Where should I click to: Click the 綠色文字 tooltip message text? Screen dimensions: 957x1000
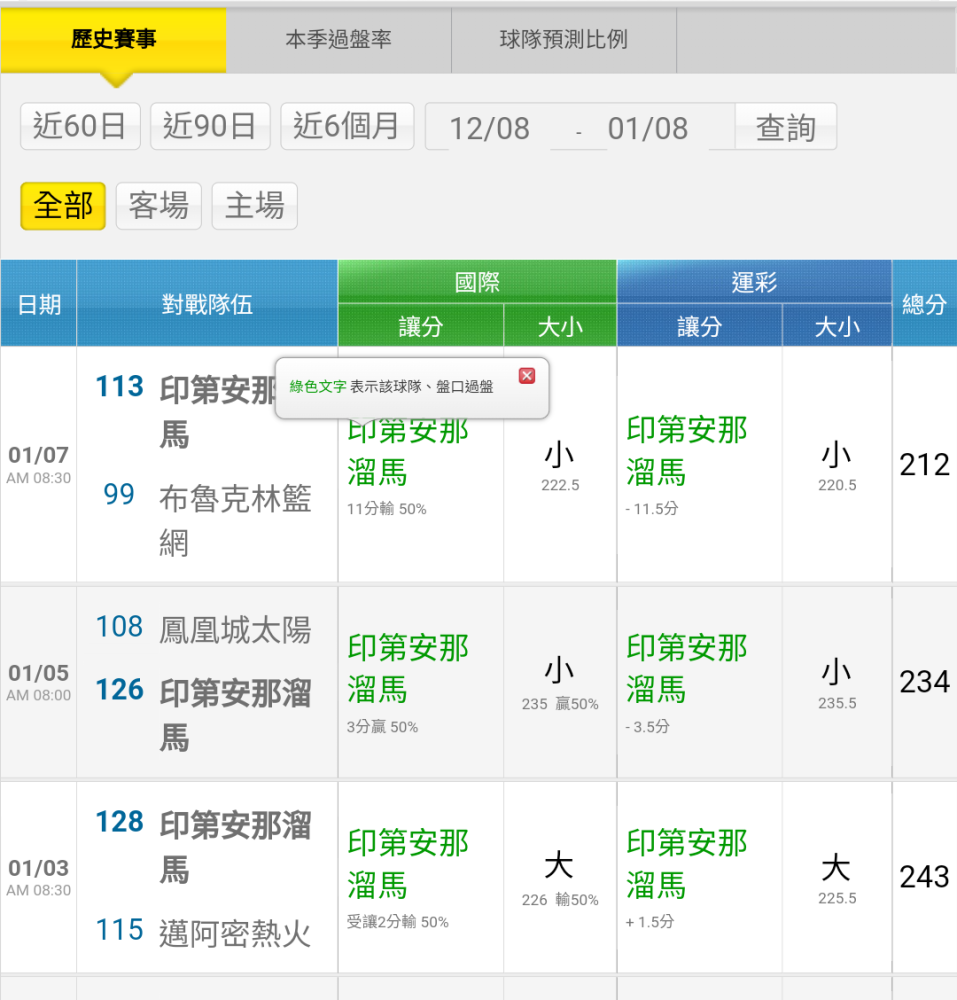pyautogui.click(x=391, y=386)
